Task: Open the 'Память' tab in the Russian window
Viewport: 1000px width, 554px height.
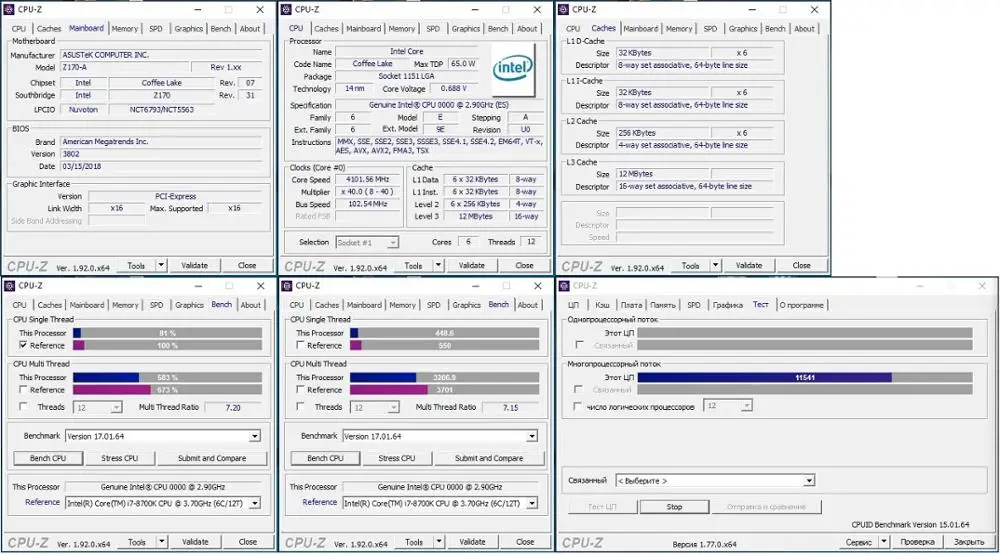Action: (x=663, y=305)
